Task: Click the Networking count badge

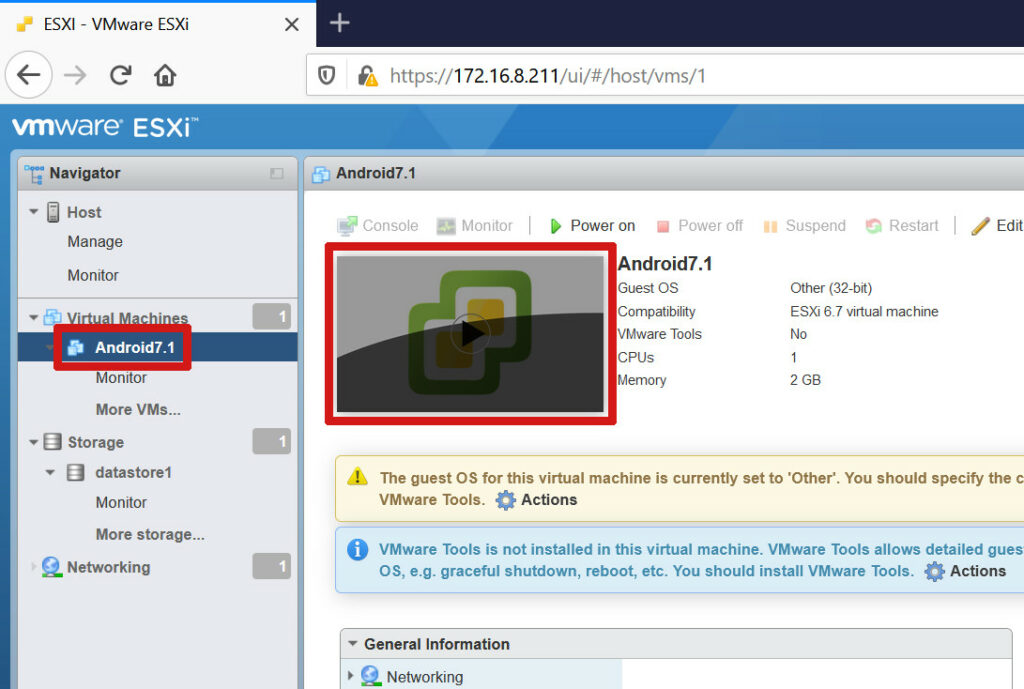Action: pyautogui.click(x=272, y=566)
